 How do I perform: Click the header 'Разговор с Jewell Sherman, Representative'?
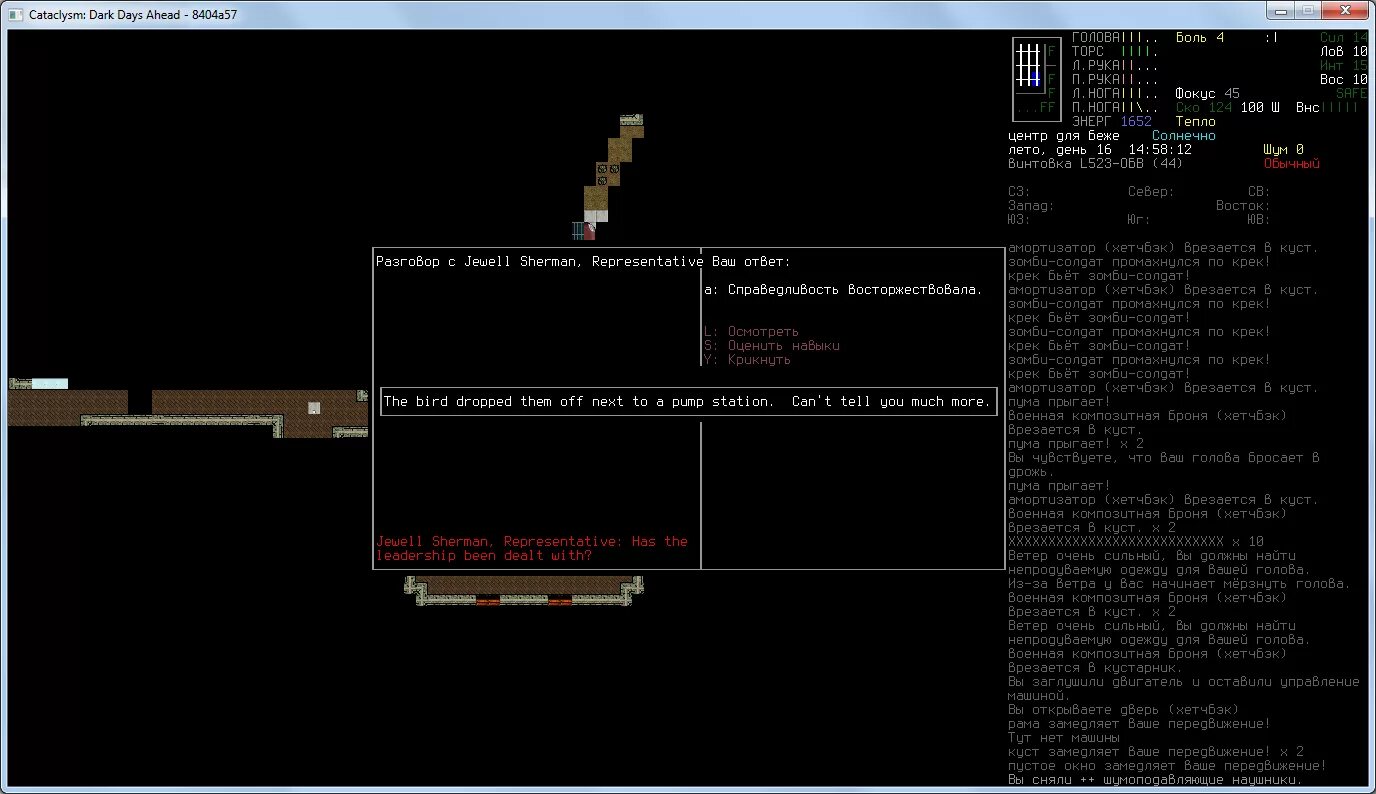pos(539,262)
